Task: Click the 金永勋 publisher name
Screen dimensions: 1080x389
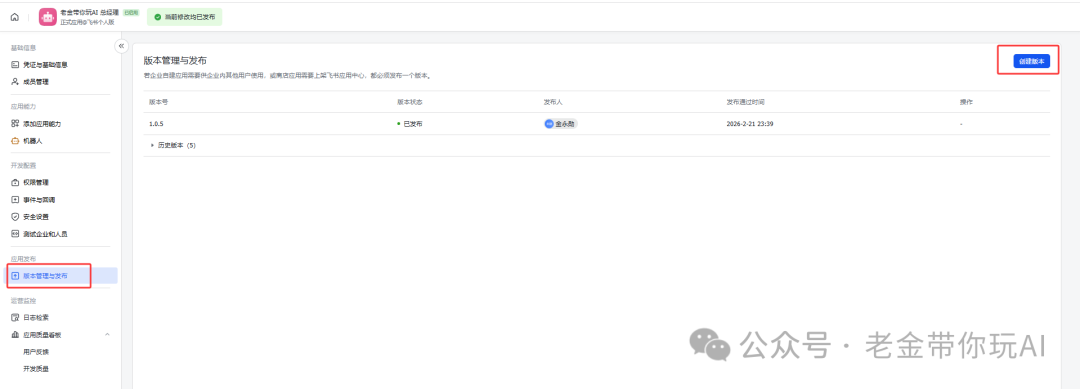Action: (565, 124)
